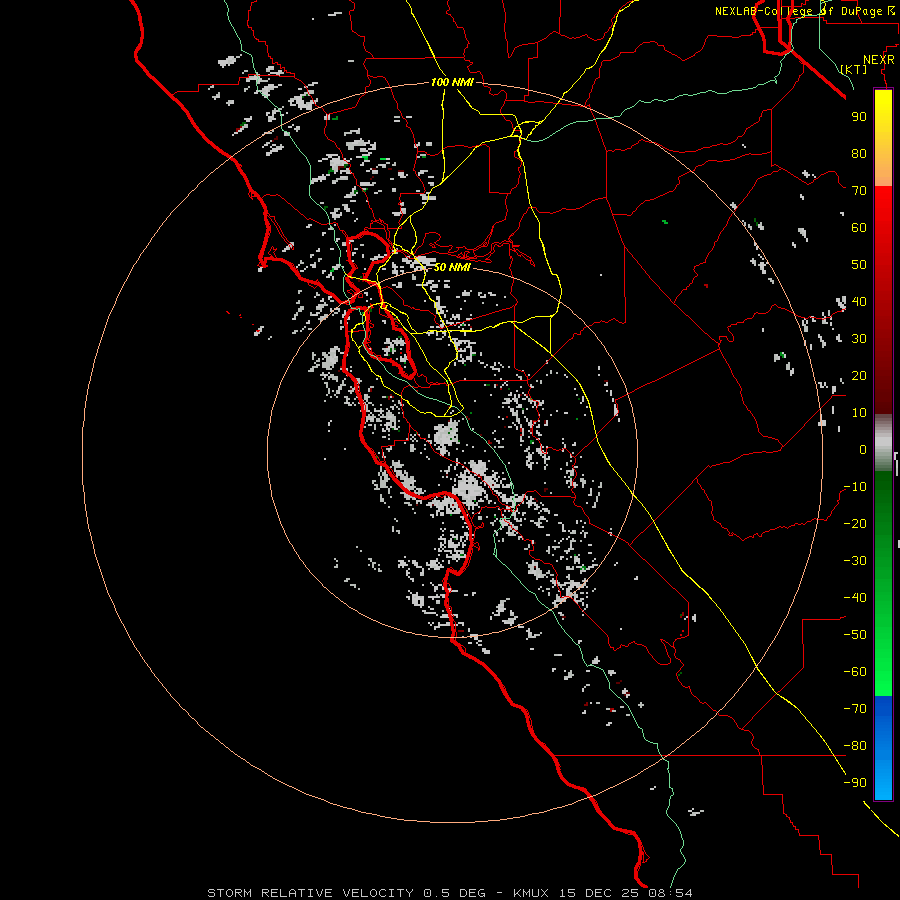This screenshot has height=900, width=900.
Task: Click the positive 30 knot scale label
Action: tap(859, 339)
